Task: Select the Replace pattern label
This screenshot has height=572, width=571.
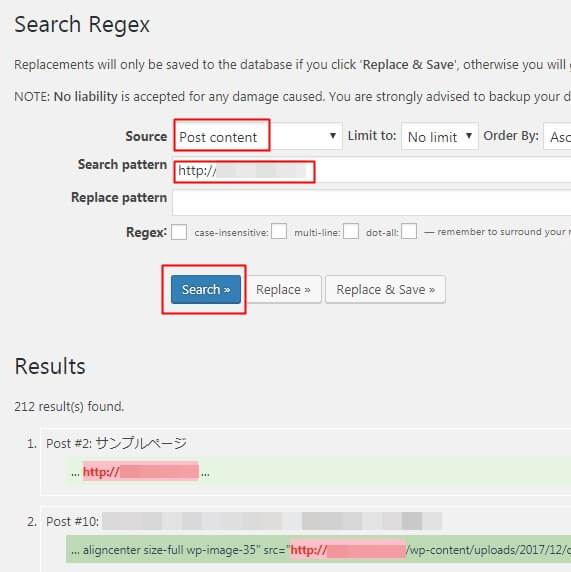Action: tap(119, 197)
